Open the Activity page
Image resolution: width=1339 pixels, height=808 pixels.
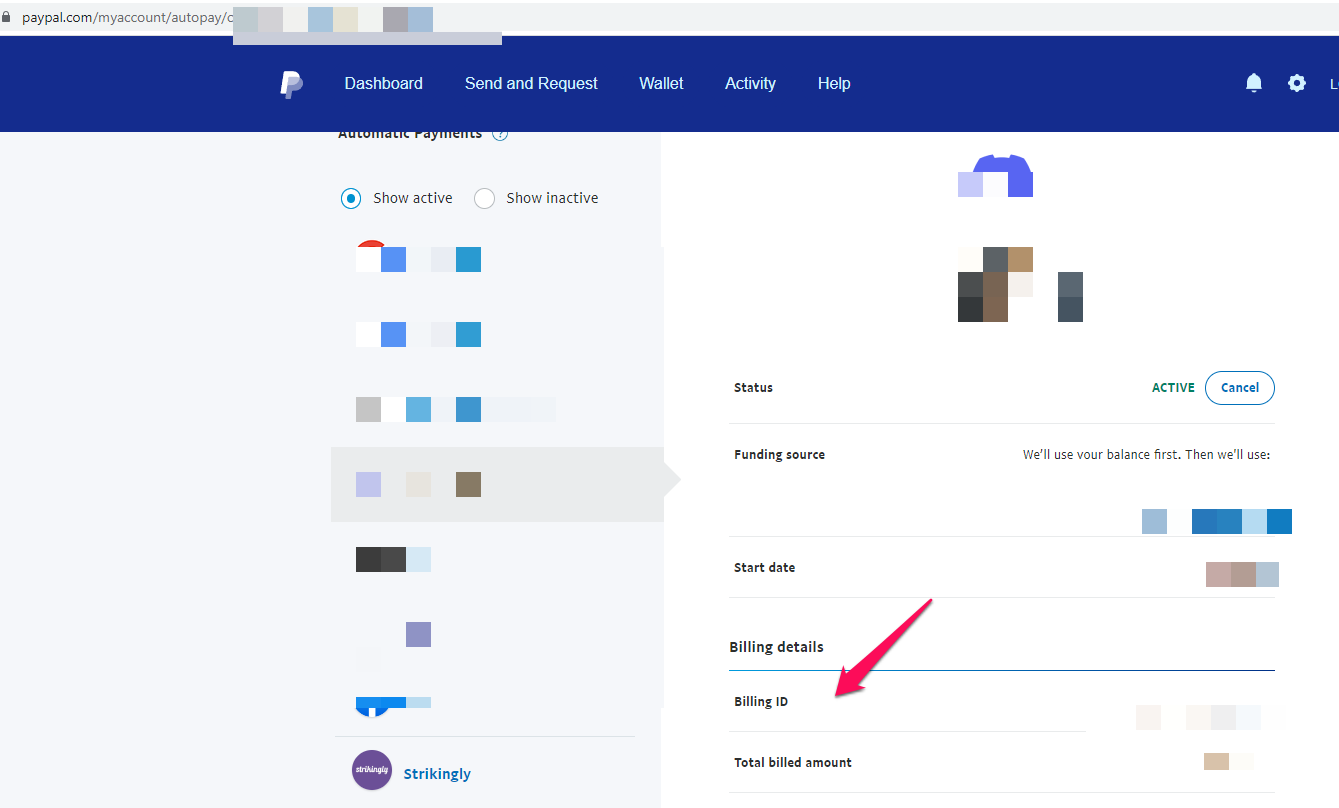coord(750,83)
